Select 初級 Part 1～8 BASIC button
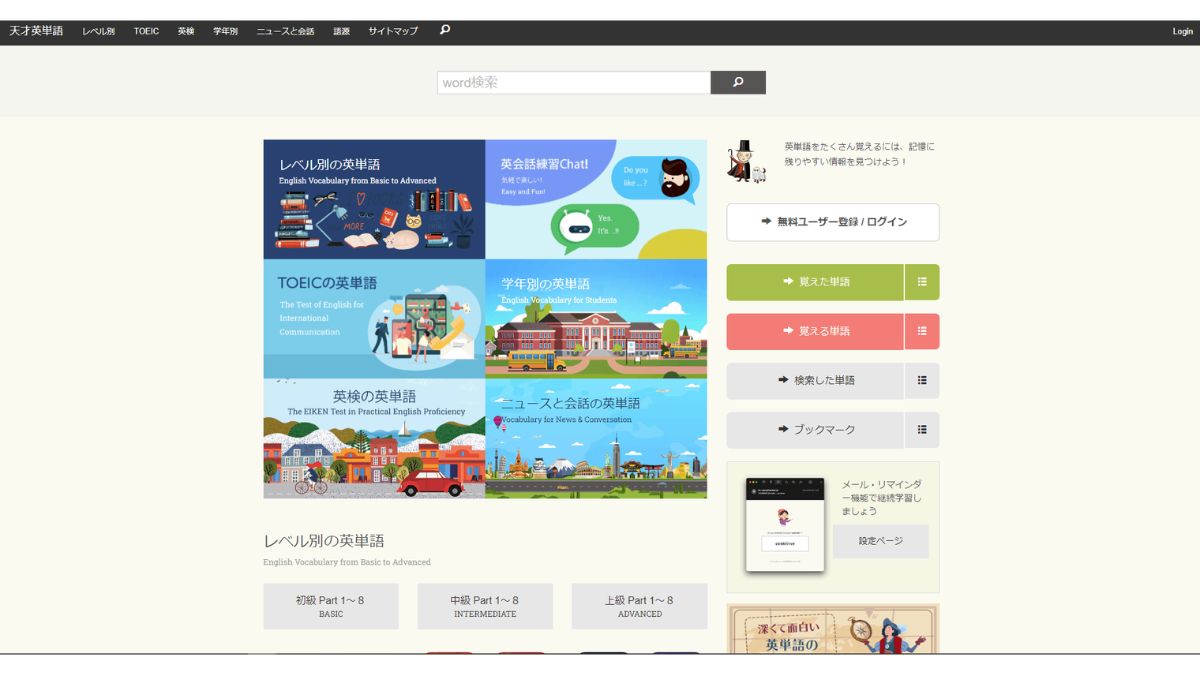 [331, 606]
